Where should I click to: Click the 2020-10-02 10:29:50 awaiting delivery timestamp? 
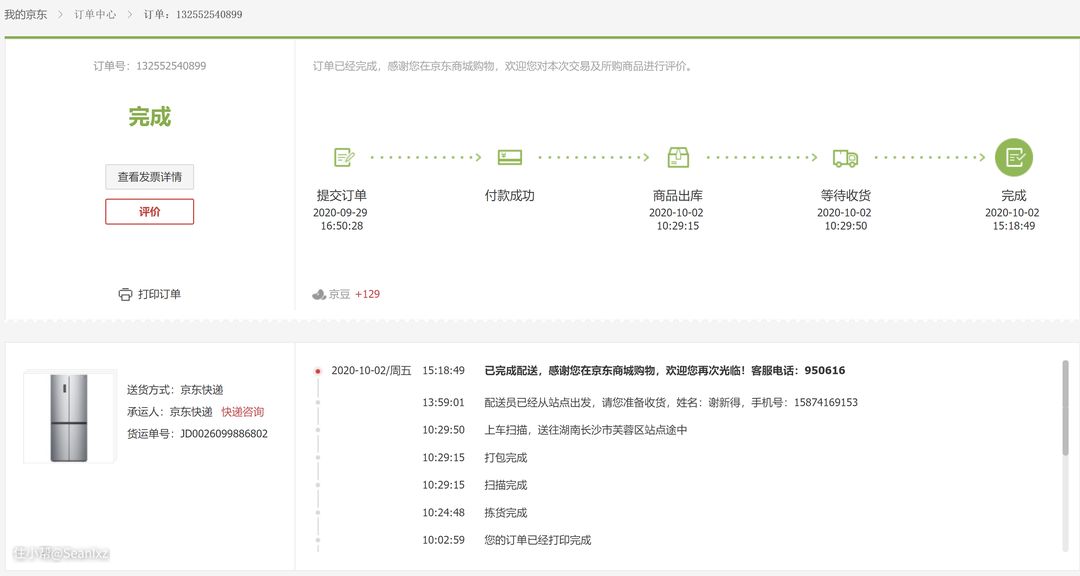845,219
